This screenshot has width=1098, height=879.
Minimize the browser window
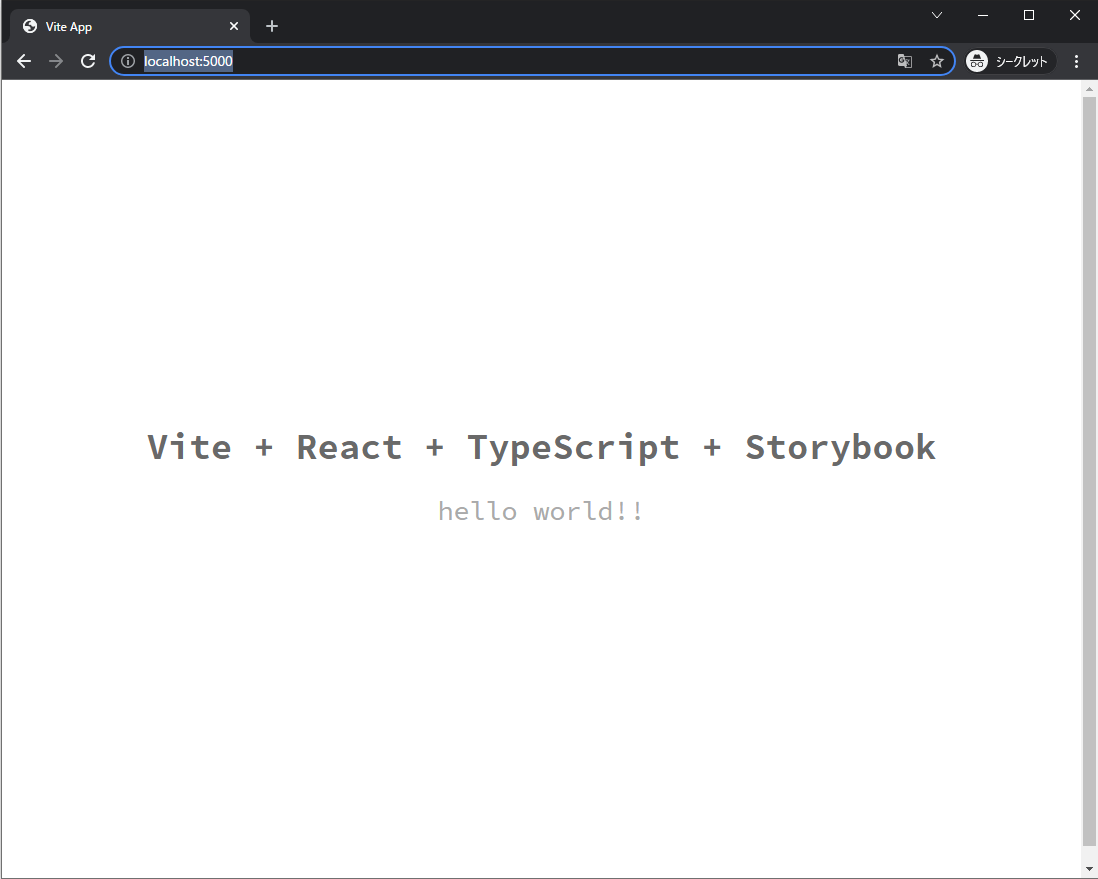(983, 15)
